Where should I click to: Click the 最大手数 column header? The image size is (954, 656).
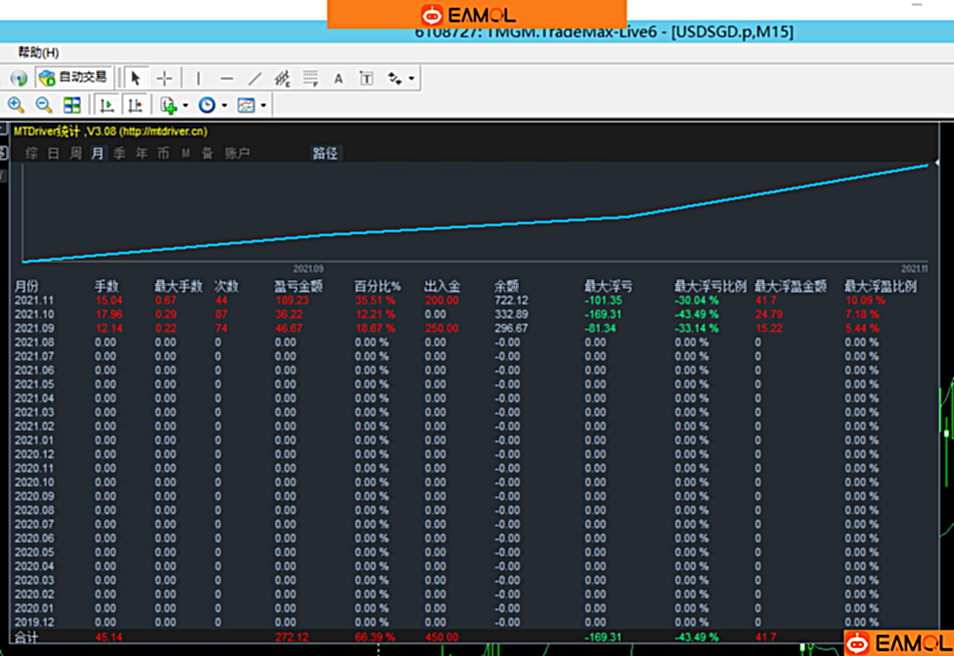pyautogui.click(x=178, y=286)
